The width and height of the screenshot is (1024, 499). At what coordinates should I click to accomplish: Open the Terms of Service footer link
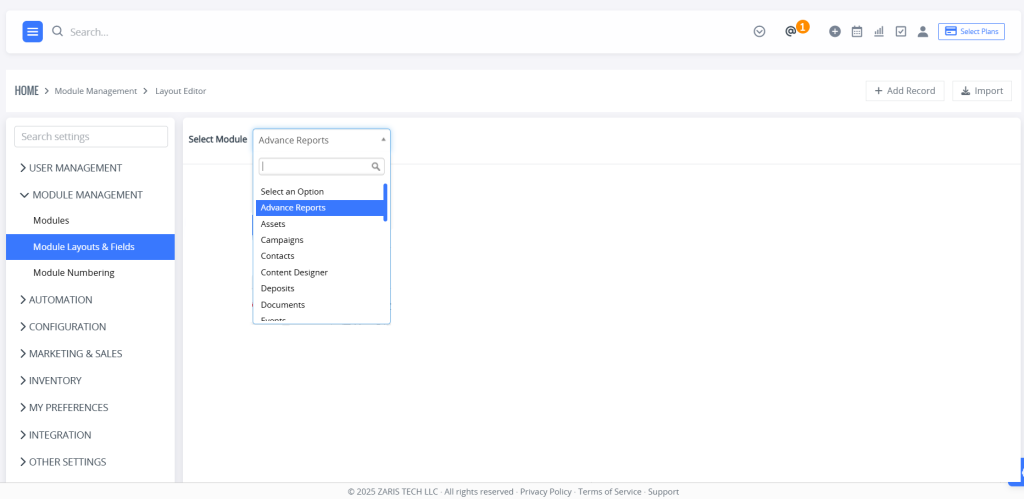click(x=609, y=491)
